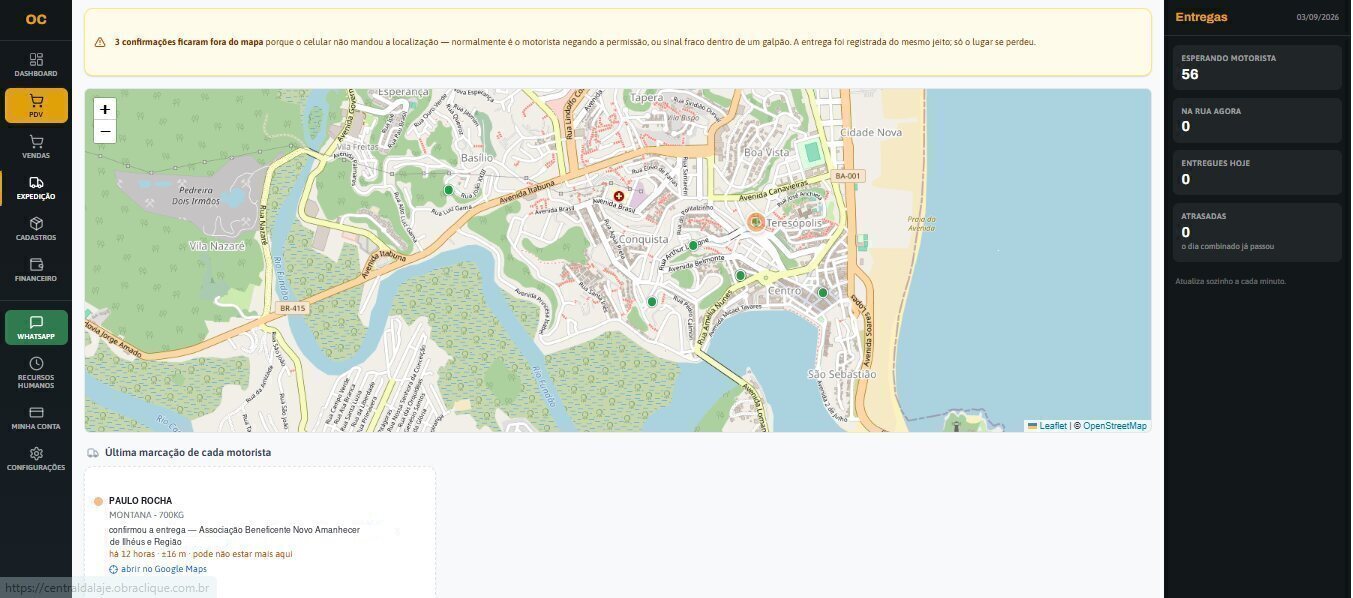The image size is (1353, 598).
Task: Open the Esperando Motorista 56 card
Action: (x=1257, y=67)
